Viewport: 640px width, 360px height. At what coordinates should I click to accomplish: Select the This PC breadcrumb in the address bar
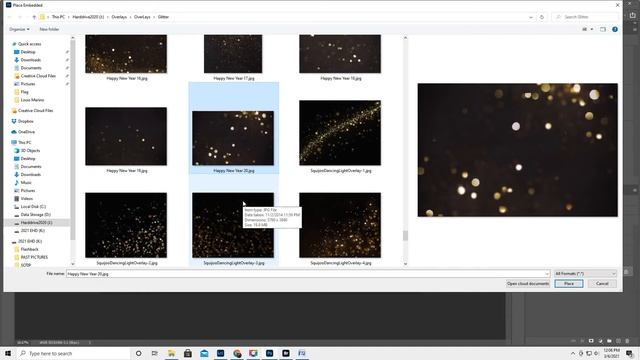(58, 17)
